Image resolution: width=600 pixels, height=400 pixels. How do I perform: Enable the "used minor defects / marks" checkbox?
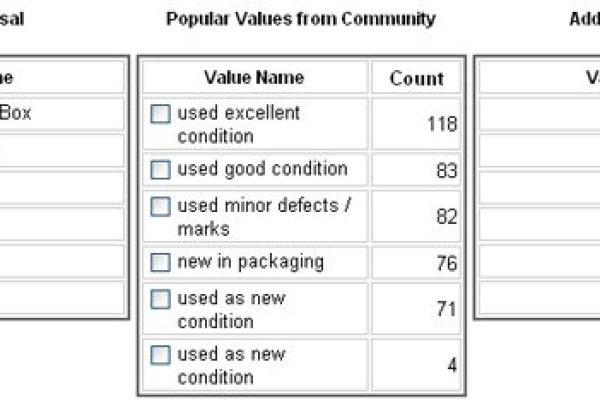click(x=160, y=206)
